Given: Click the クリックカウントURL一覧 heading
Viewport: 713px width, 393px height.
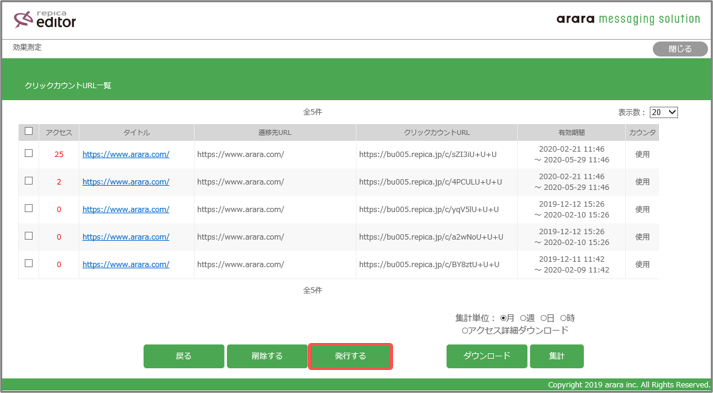Looking at the screenshot, I should pyautogui.click(x=68, y=86).
